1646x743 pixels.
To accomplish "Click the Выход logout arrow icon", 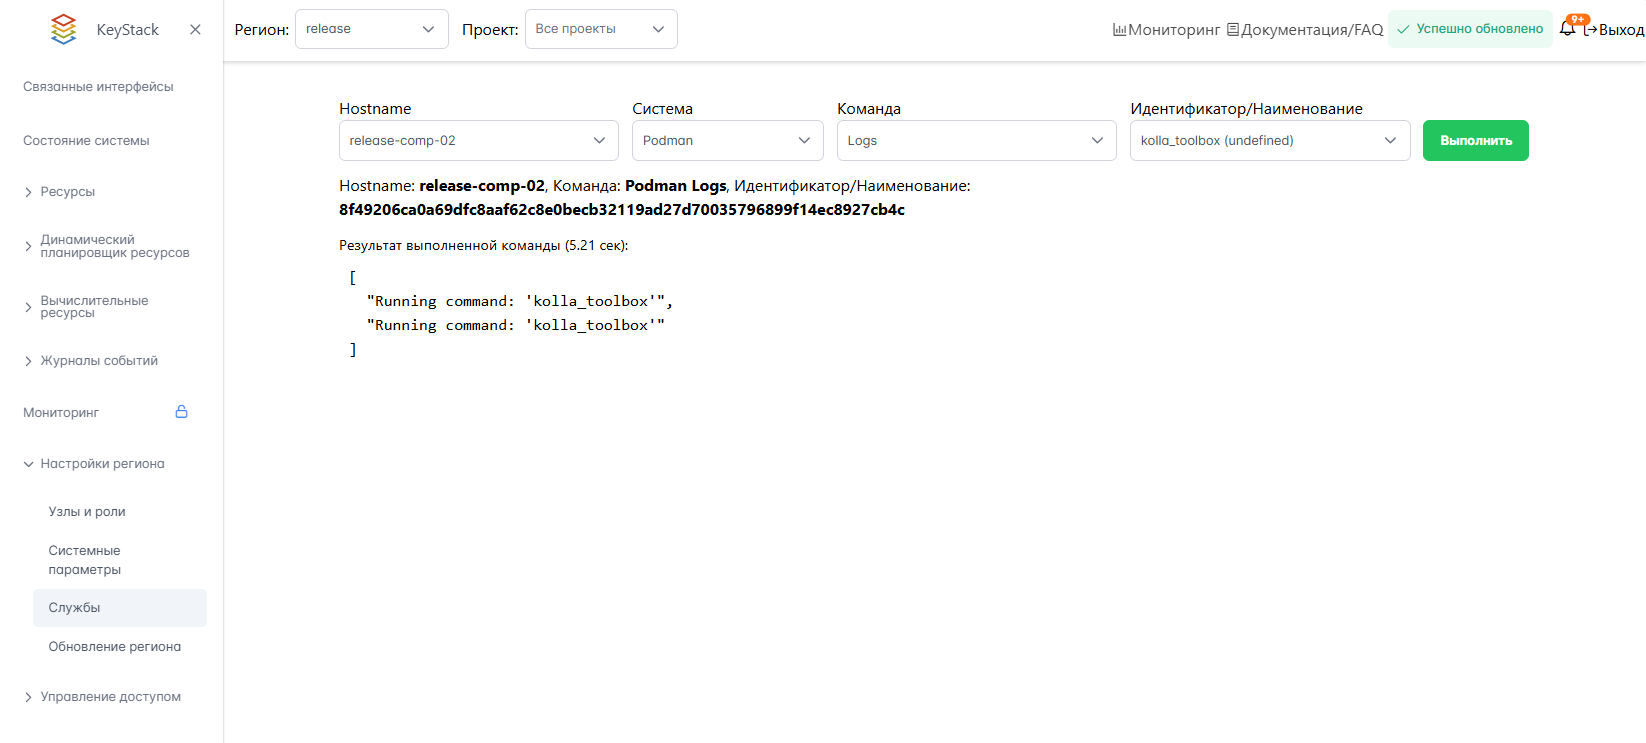I will (x=1590, y=30).
